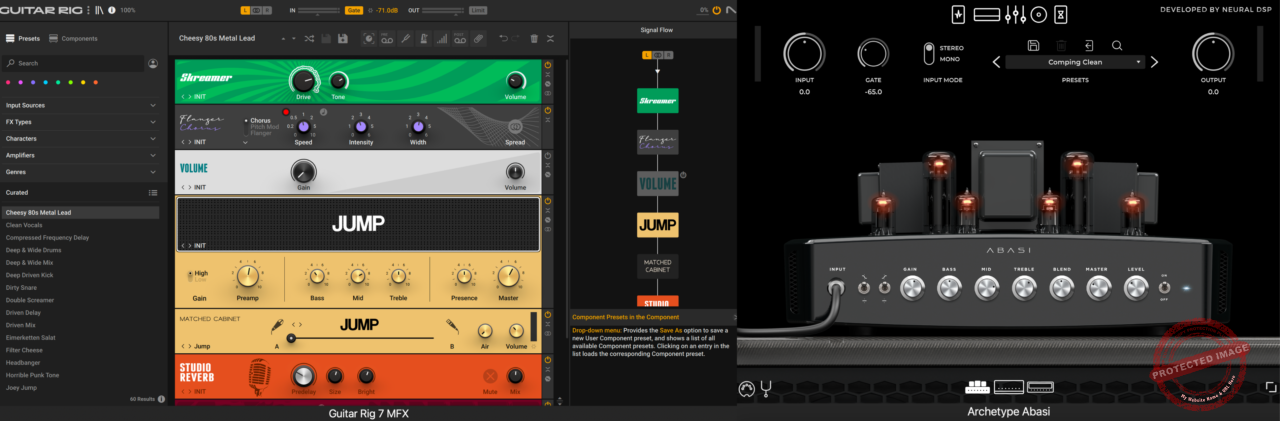Switch to the Presets tab
The height and width of the screenshot is (421, 1280).
23,38
